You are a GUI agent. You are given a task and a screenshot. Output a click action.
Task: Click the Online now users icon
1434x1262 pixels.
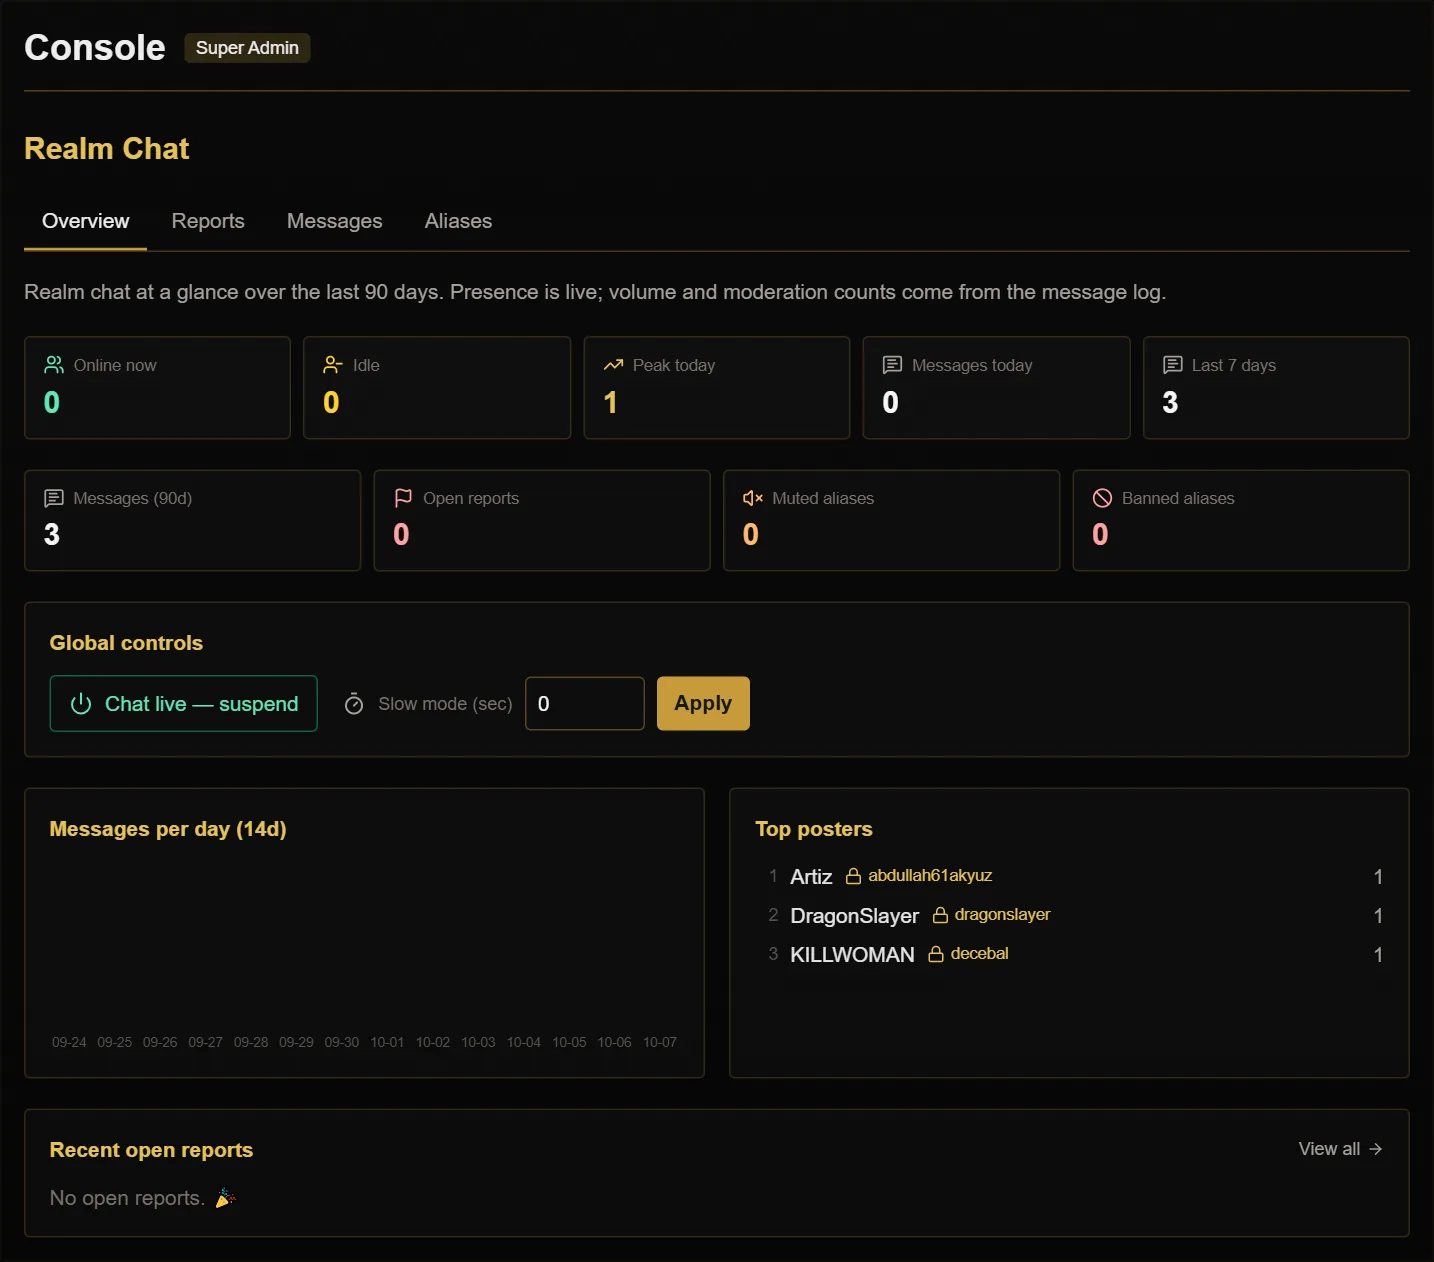point(54,365)
